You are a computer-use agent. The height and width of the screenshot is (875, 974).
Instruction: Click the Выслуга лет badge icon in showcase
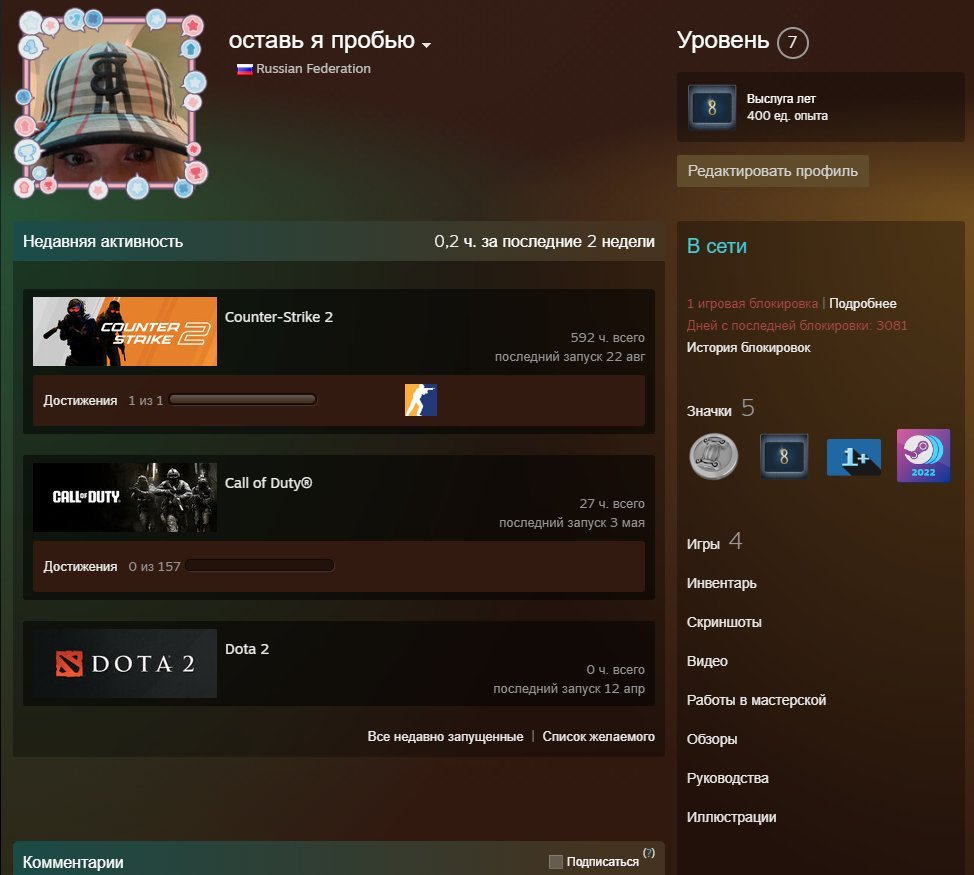click(712, 107)
